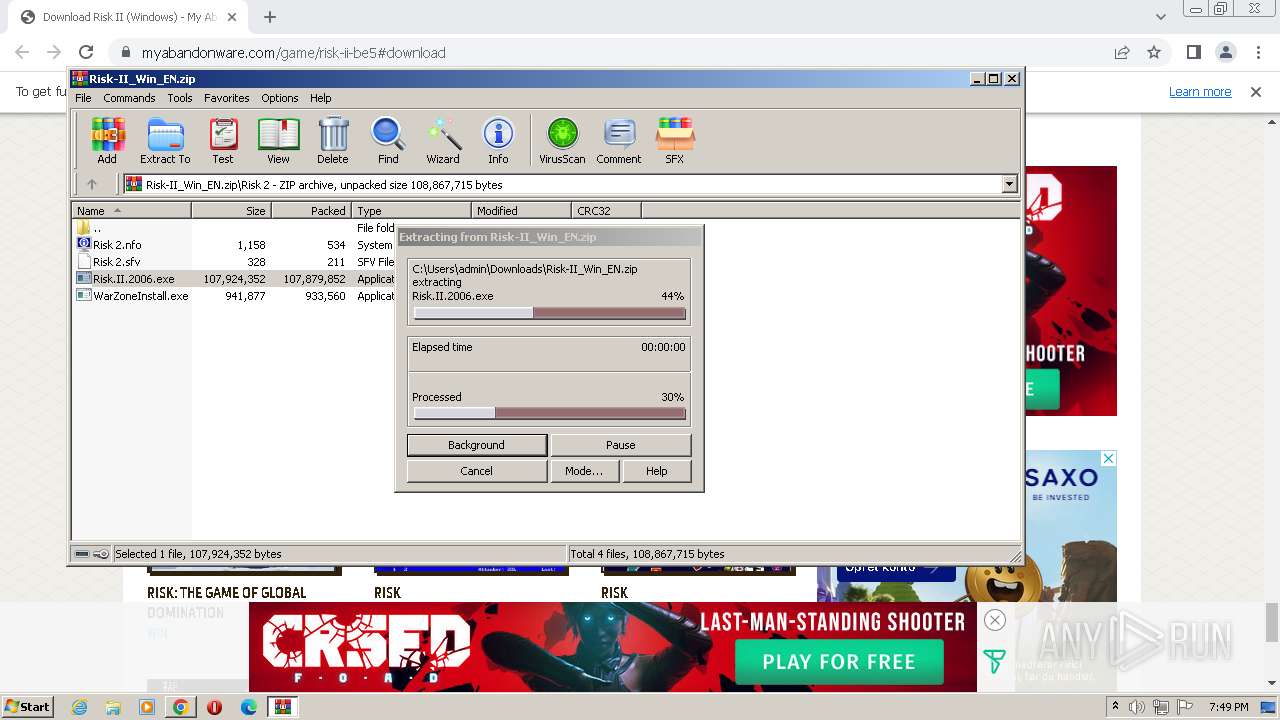Go up one folder level arrow
The height and width of the screenshot is (720, 1280).
92,184
